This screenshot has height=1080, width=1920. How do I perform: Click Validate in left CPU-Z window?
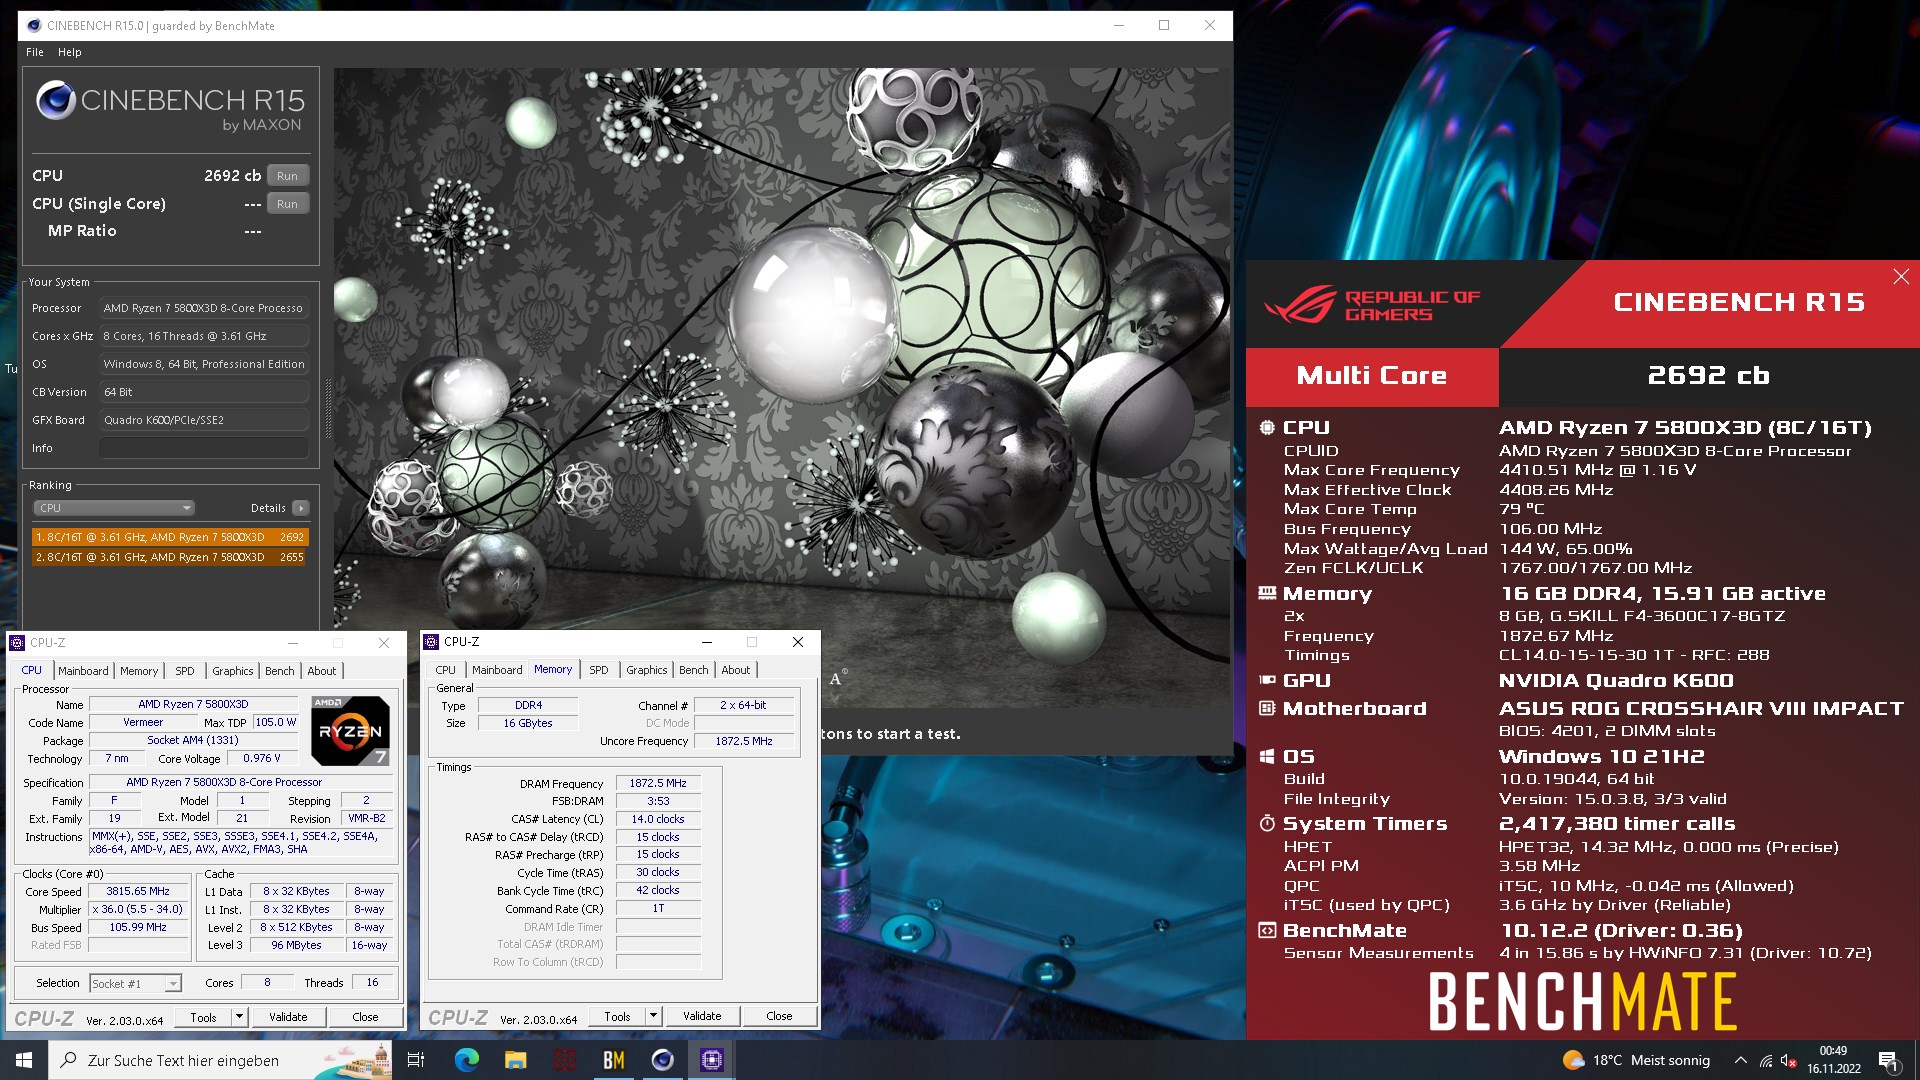point(288,1017)
